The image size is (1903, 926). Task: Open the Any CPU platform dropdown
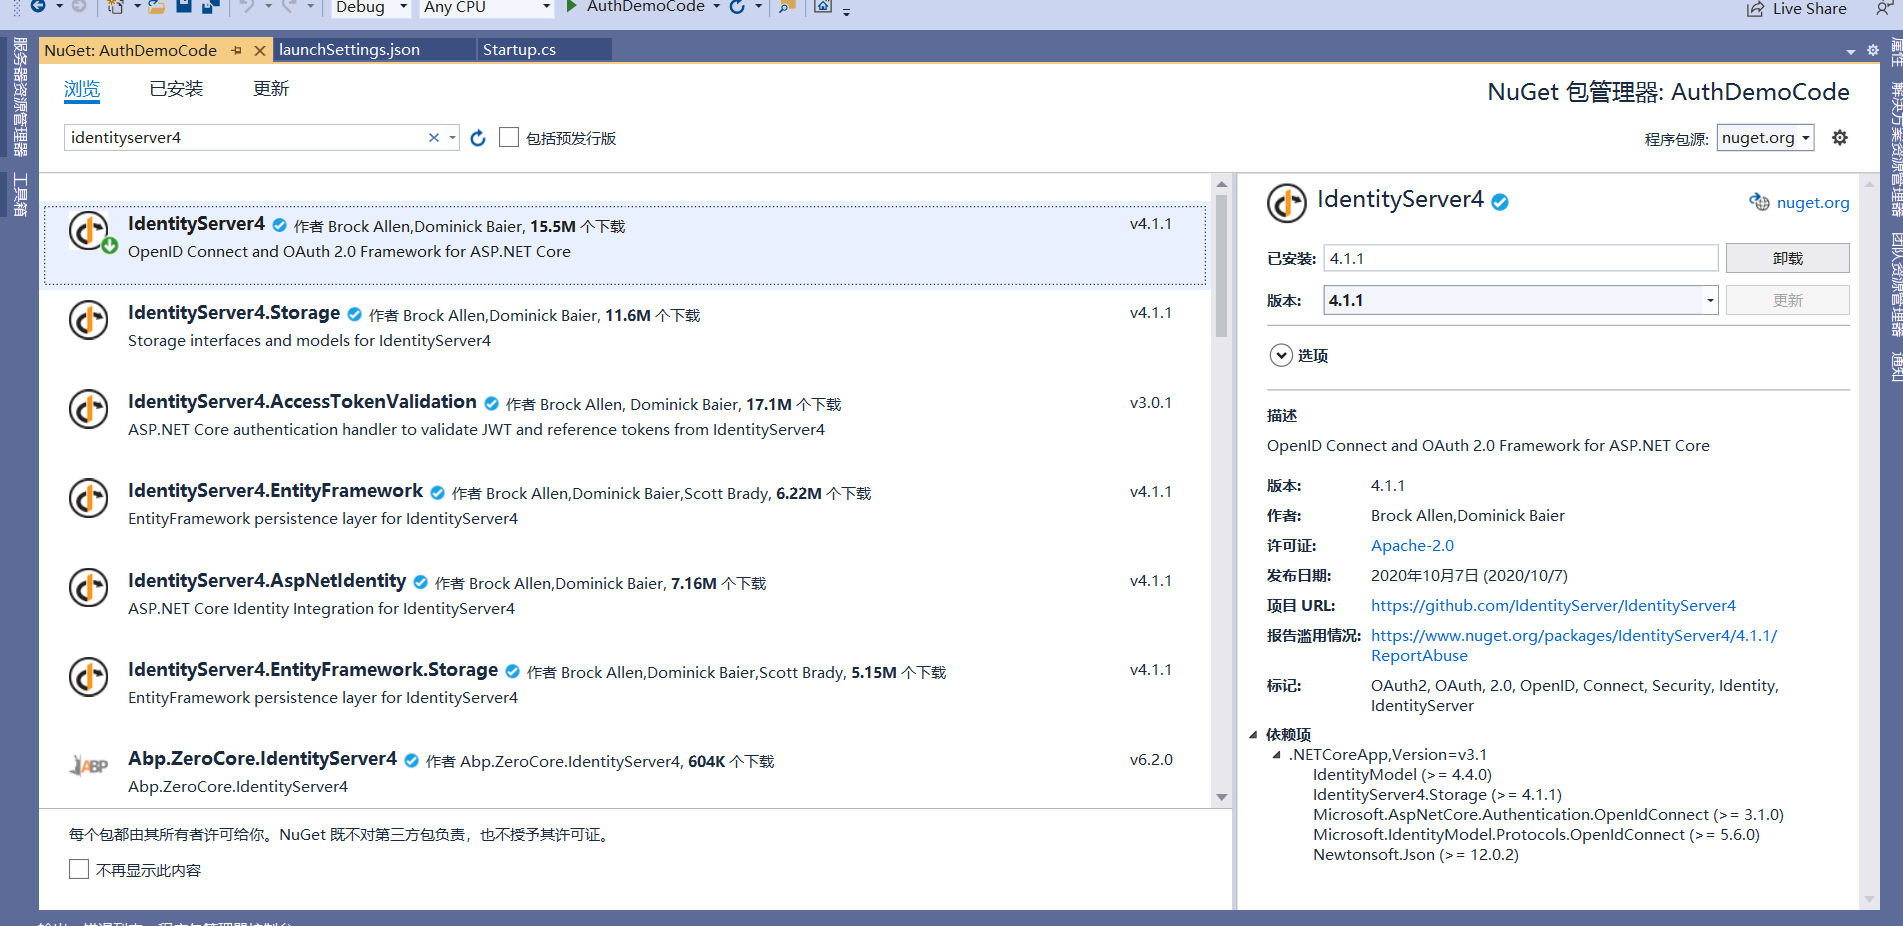486,7
